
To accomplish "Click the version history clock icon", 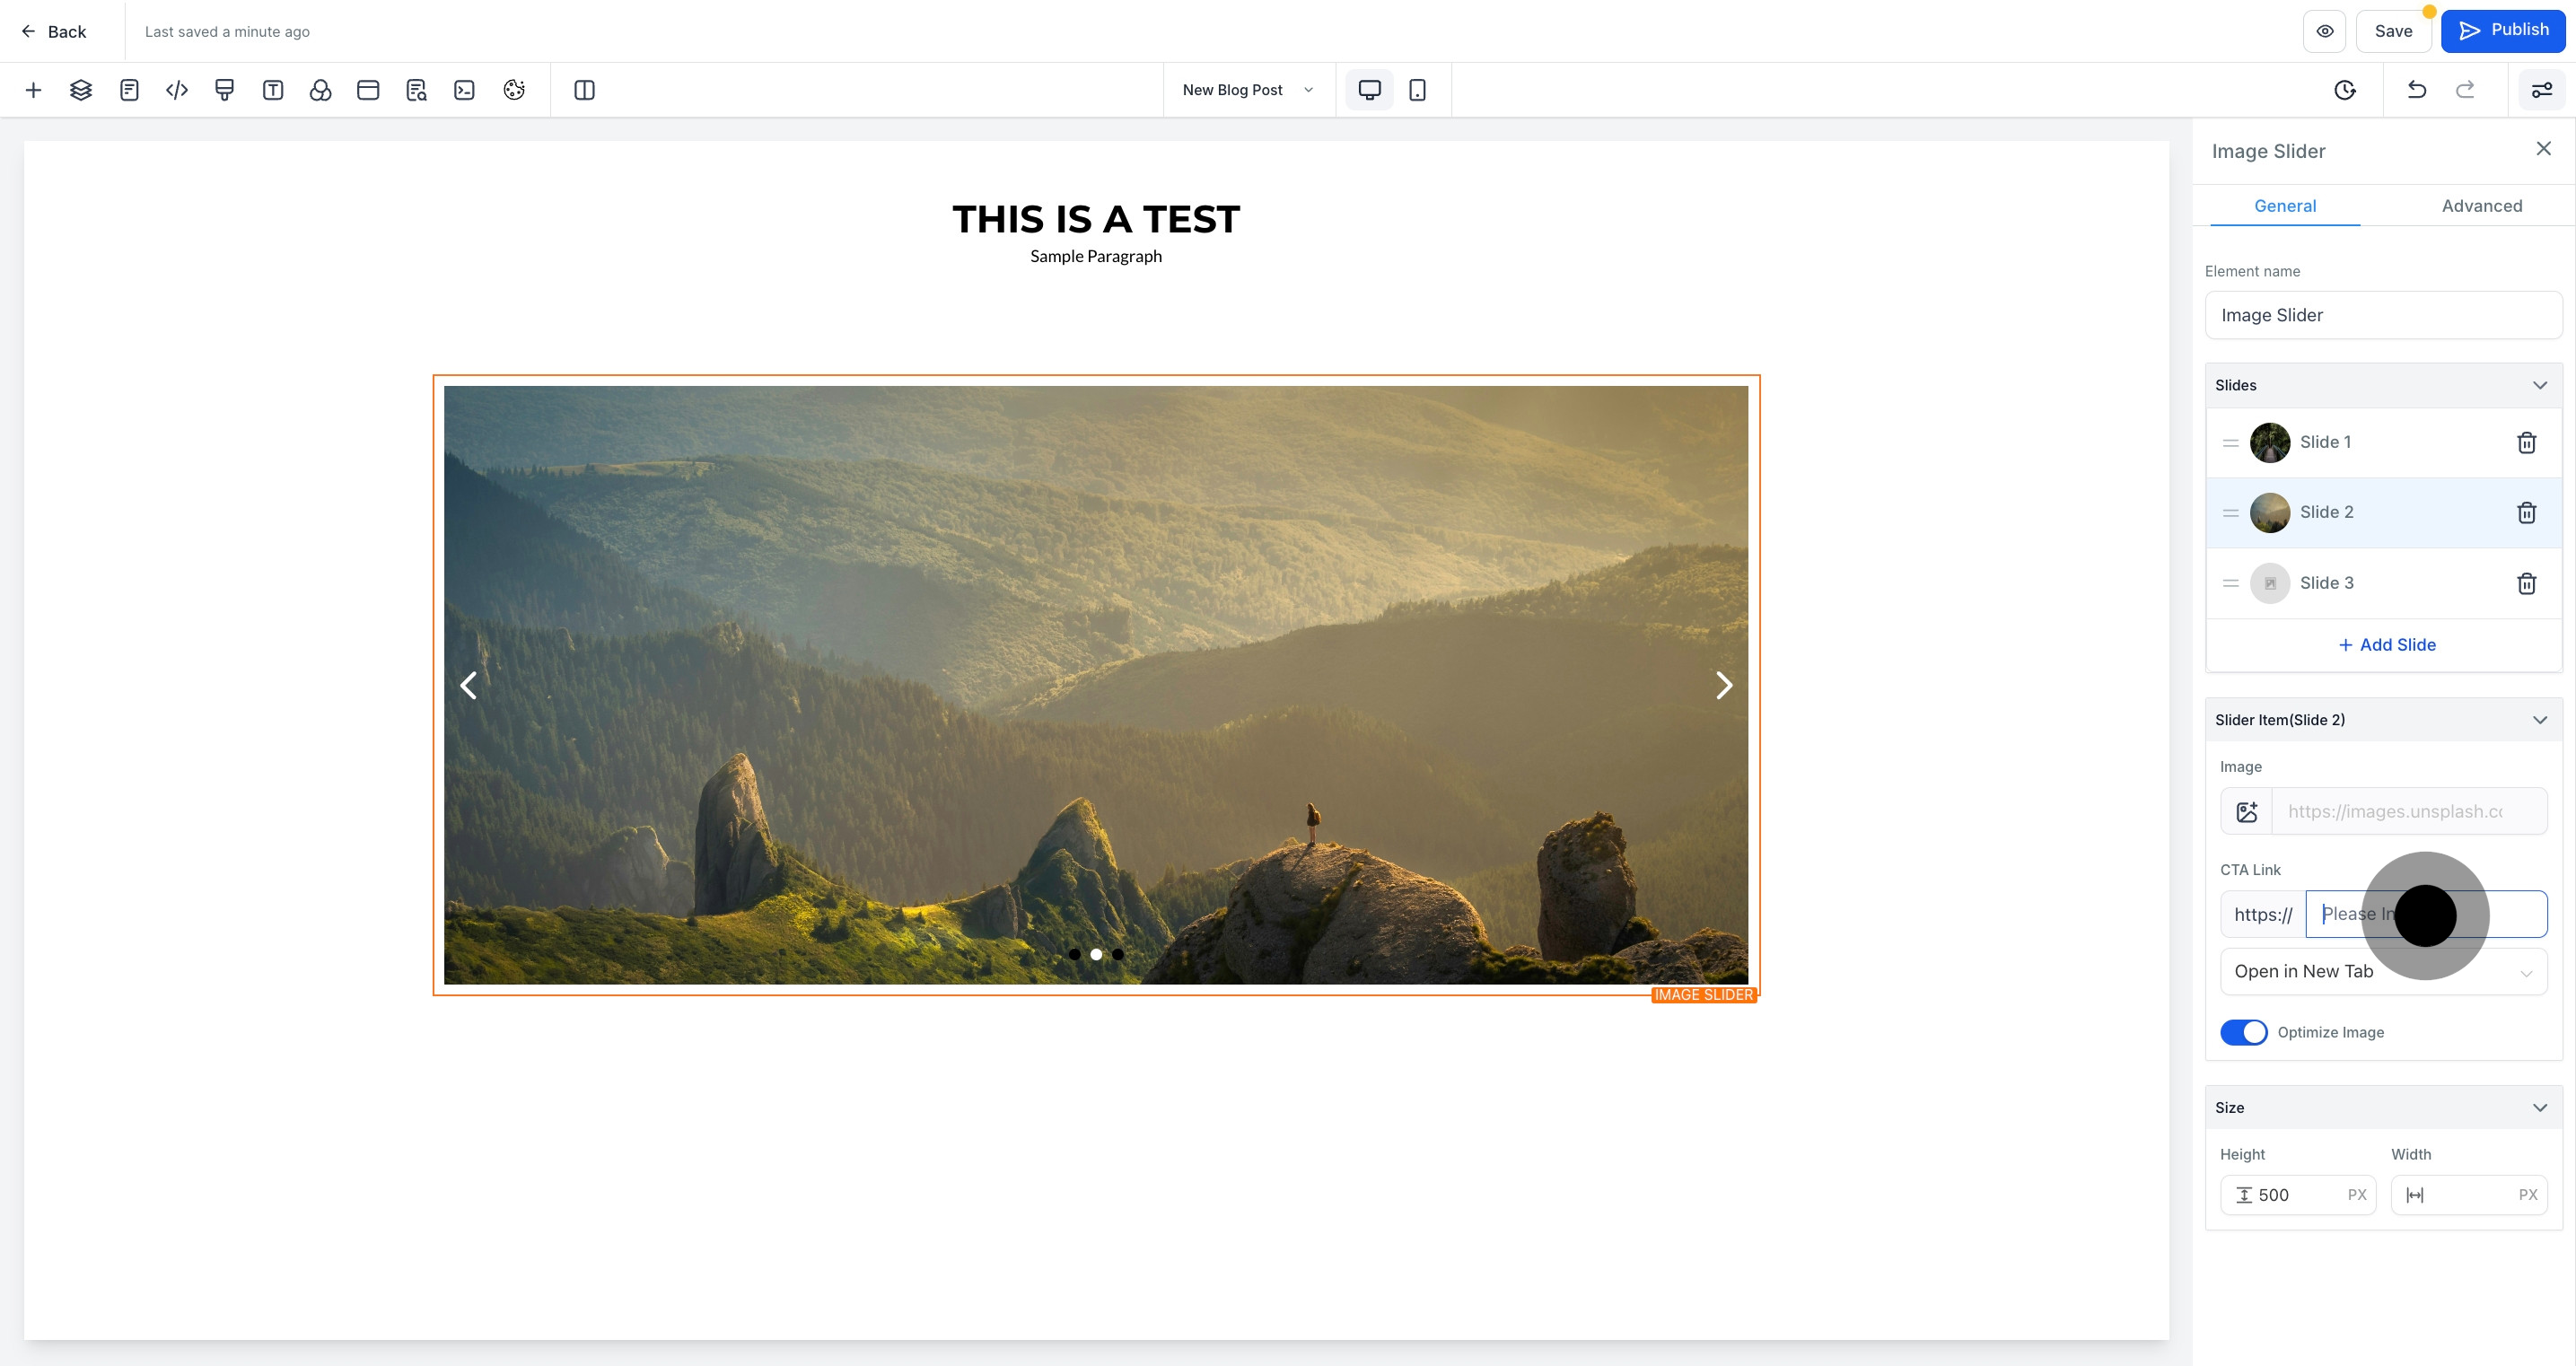I will (x=2345, y=90).
